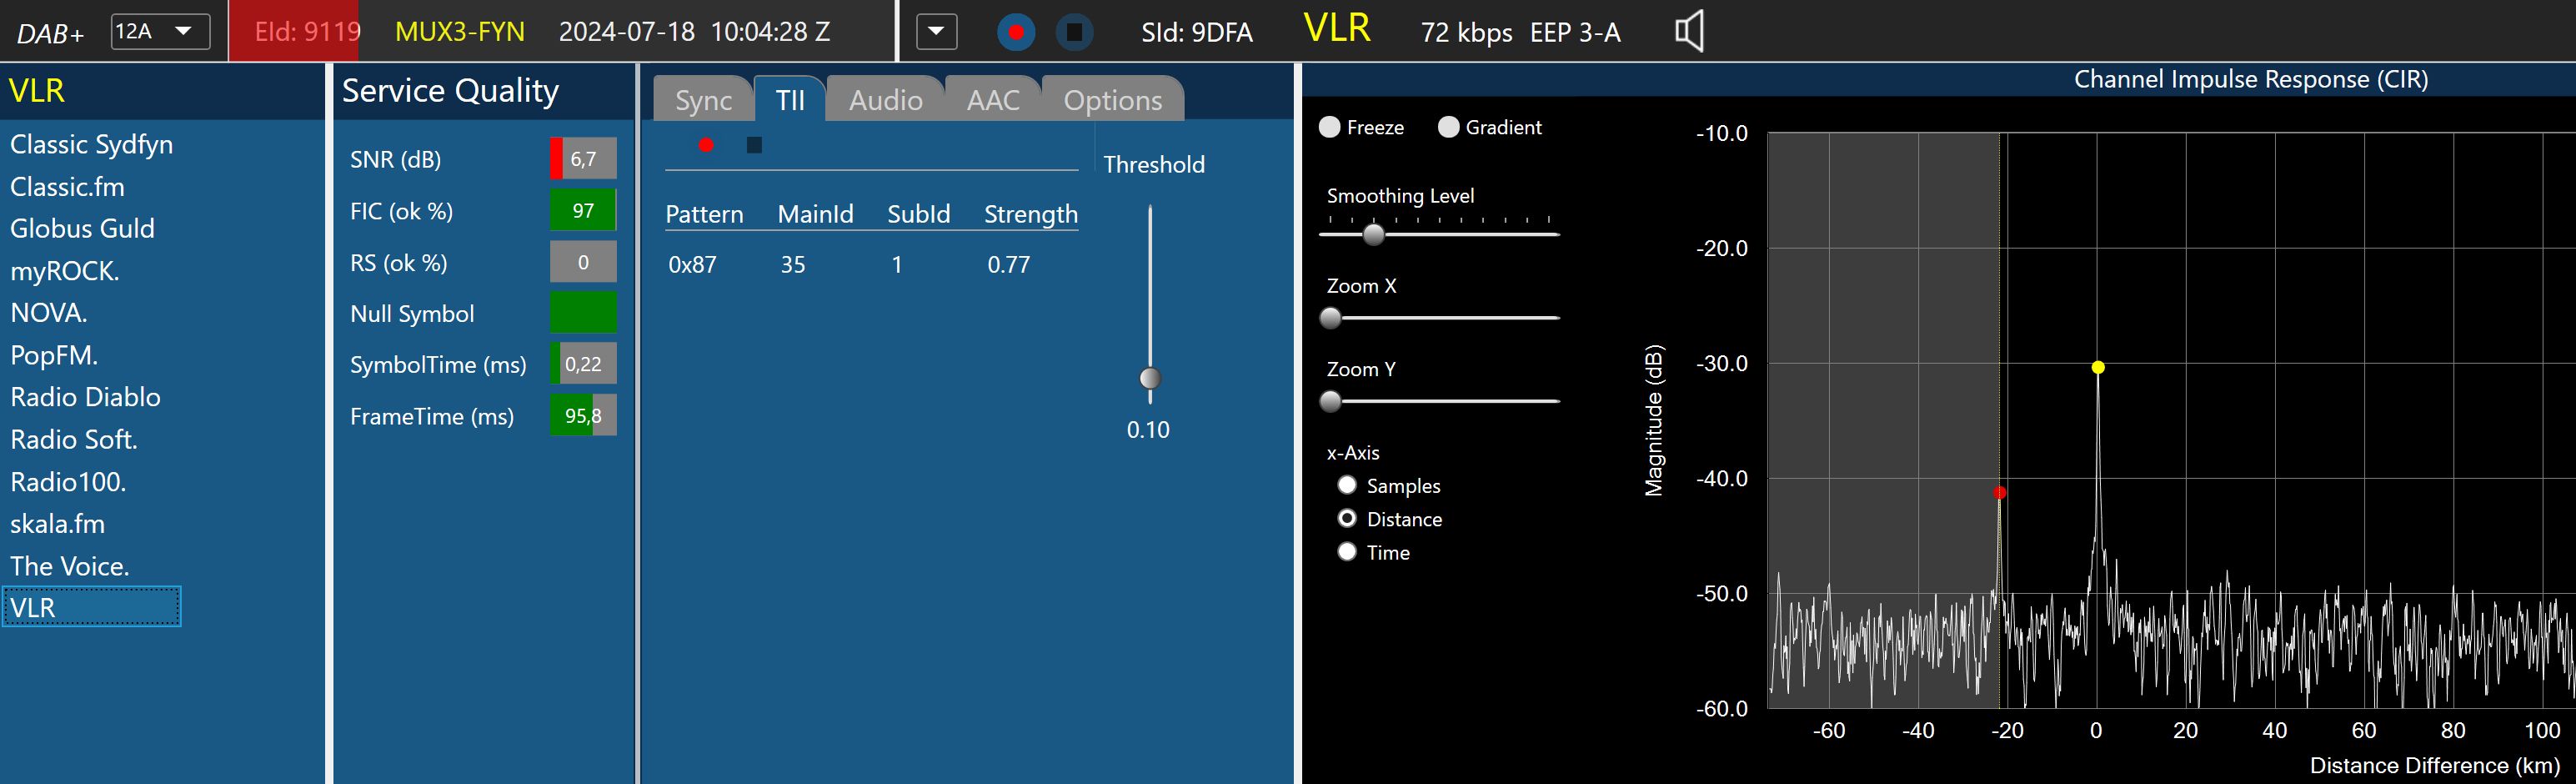Click the Smoothing Level slider knob

coord(1374,234)
